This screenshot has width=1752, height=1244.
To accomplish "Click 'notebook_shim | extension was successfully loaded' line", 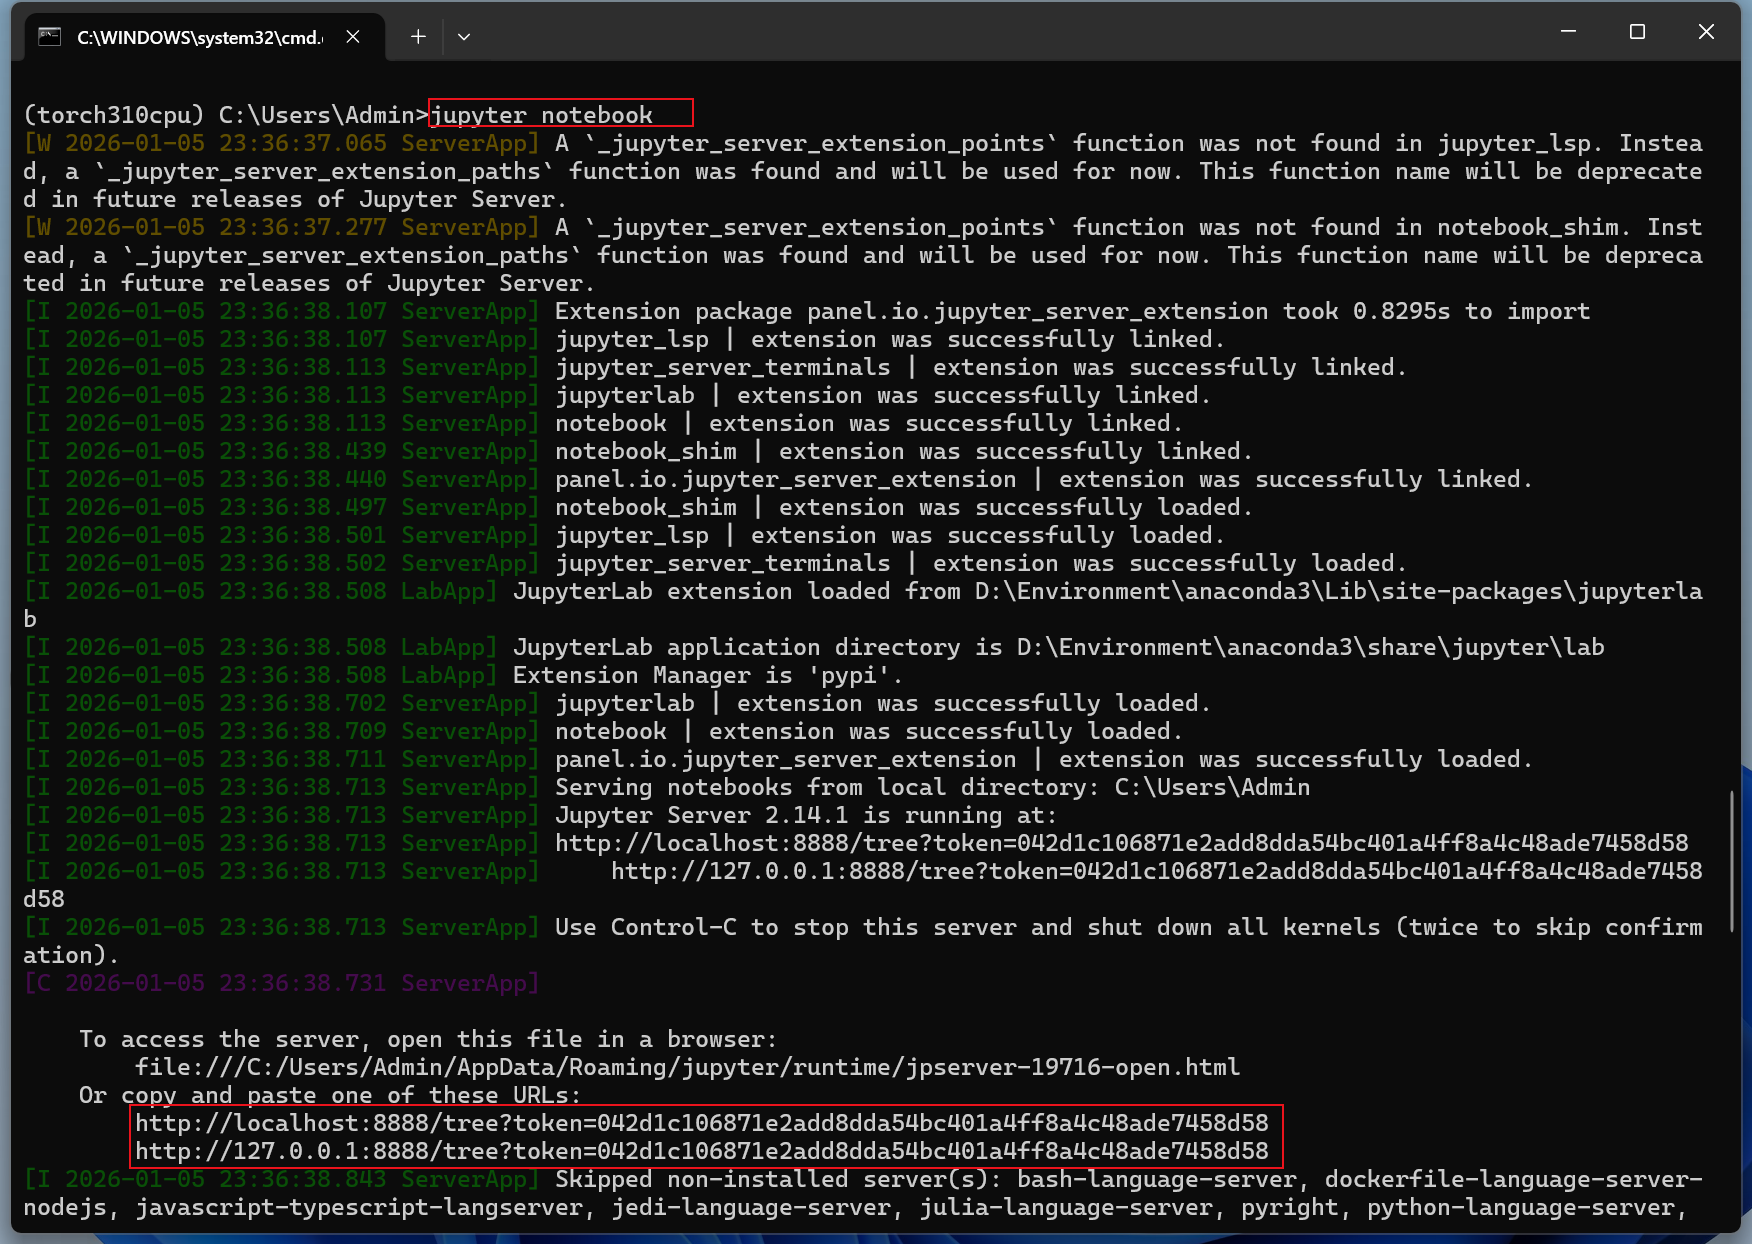I will (904, 507).
